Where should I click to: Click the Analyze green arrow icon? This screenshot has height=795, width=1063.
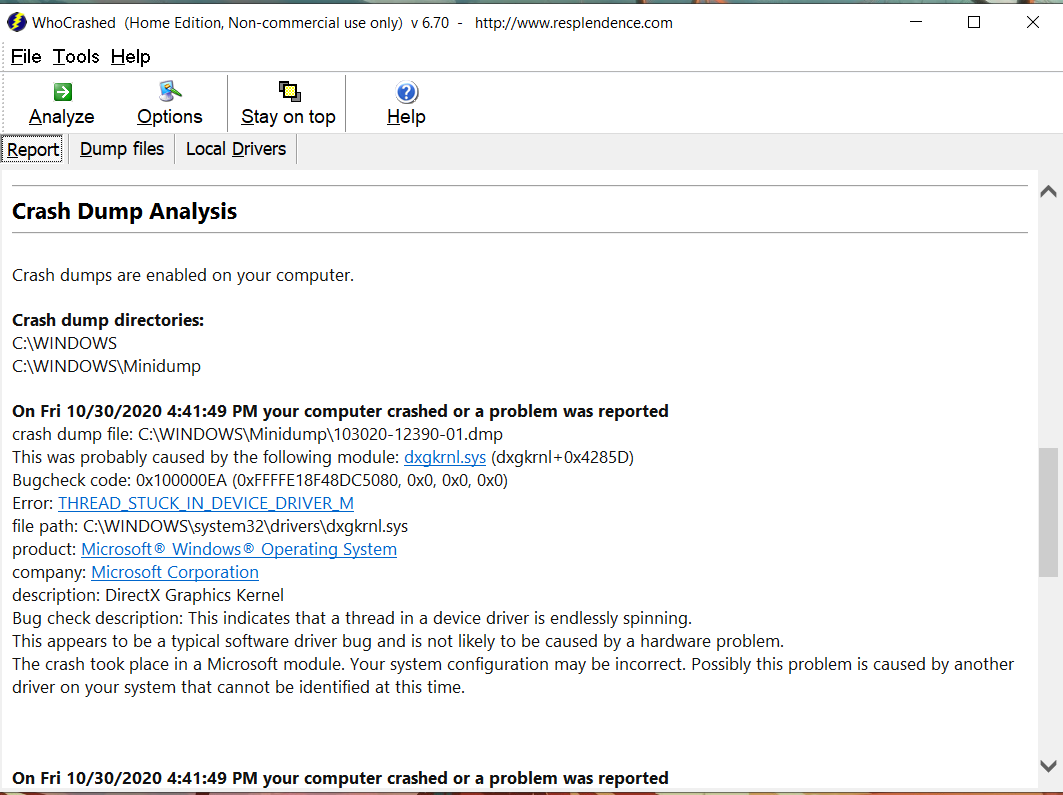(x=62, y=92)
